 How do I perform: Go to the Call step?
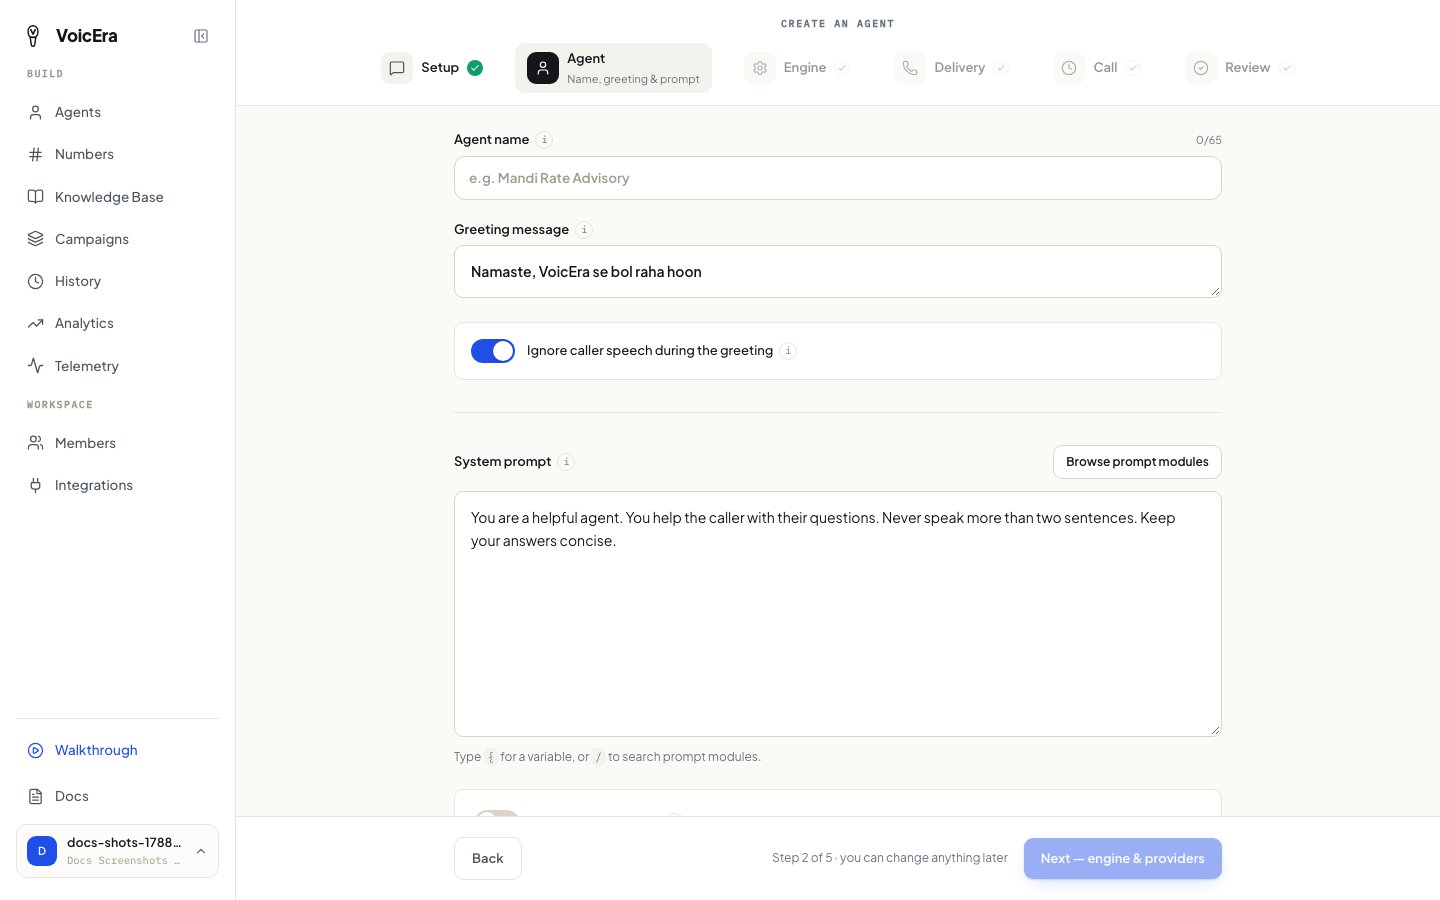click(1097, 68)
